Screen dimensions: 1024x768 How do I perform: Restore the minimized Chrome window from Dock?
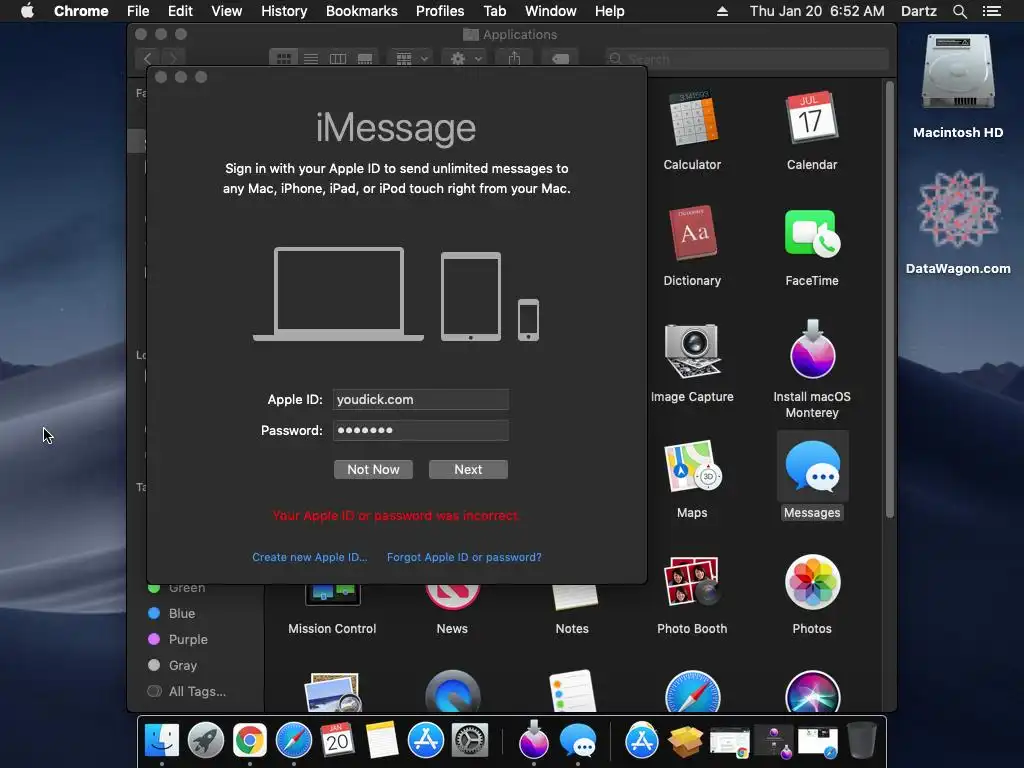tap(729, 742)
